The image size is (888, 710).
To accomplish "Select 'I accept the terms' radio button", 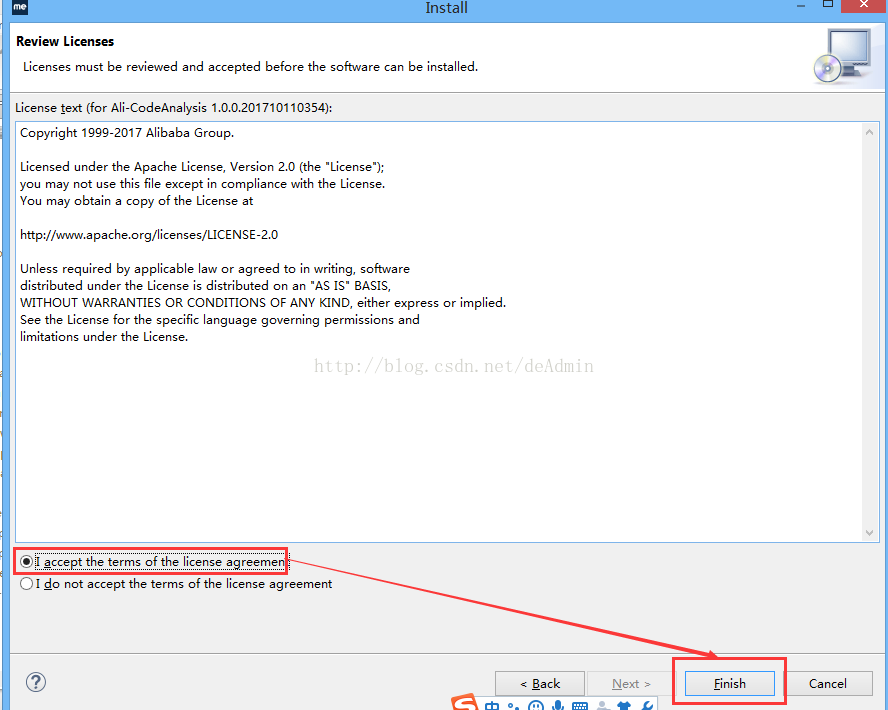I will click(27, 562).
